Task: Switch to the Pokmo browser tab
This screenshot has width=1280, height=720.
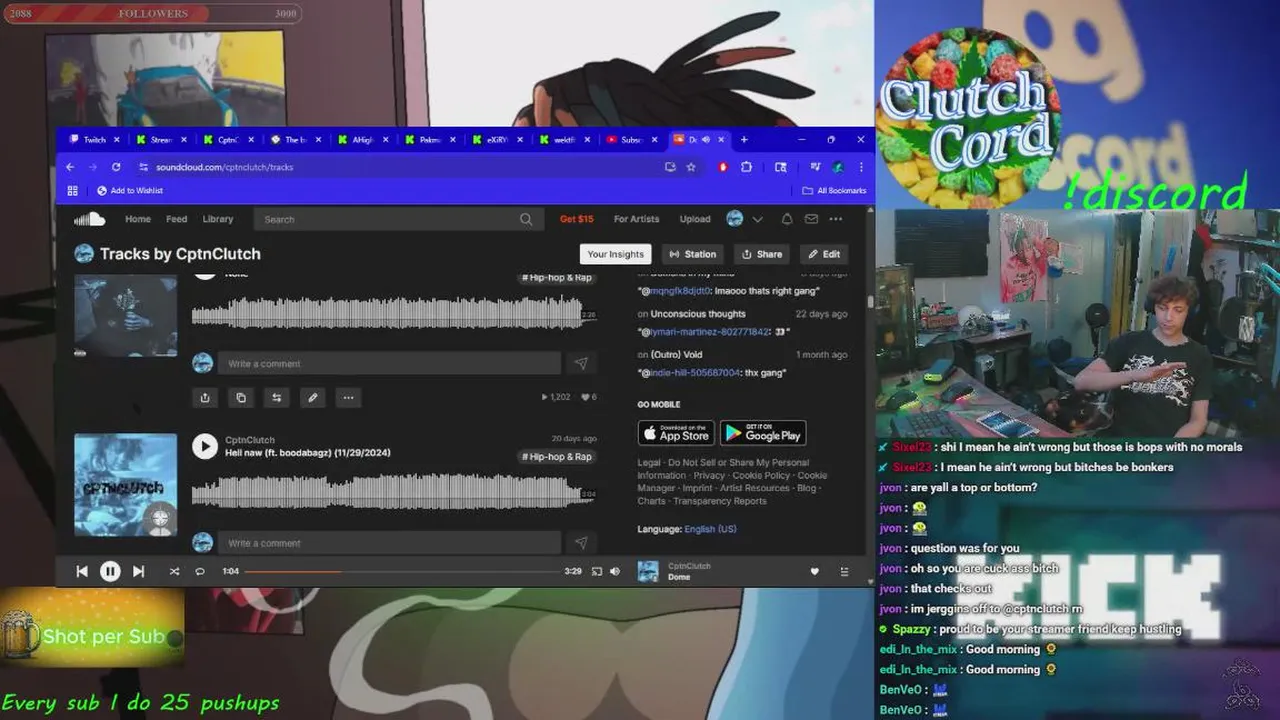Action: click(x=429, y=140)
